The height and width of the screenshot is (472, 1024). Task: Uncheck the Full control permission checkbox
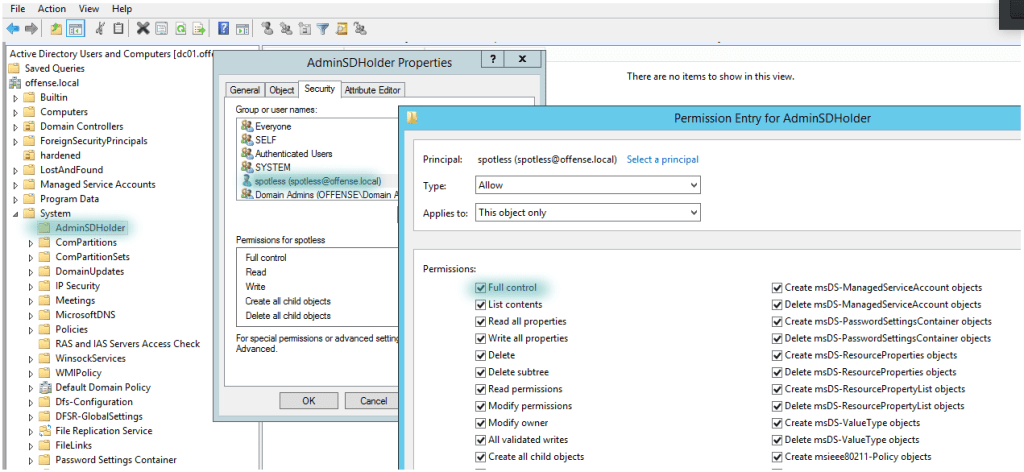coord(481,288)
